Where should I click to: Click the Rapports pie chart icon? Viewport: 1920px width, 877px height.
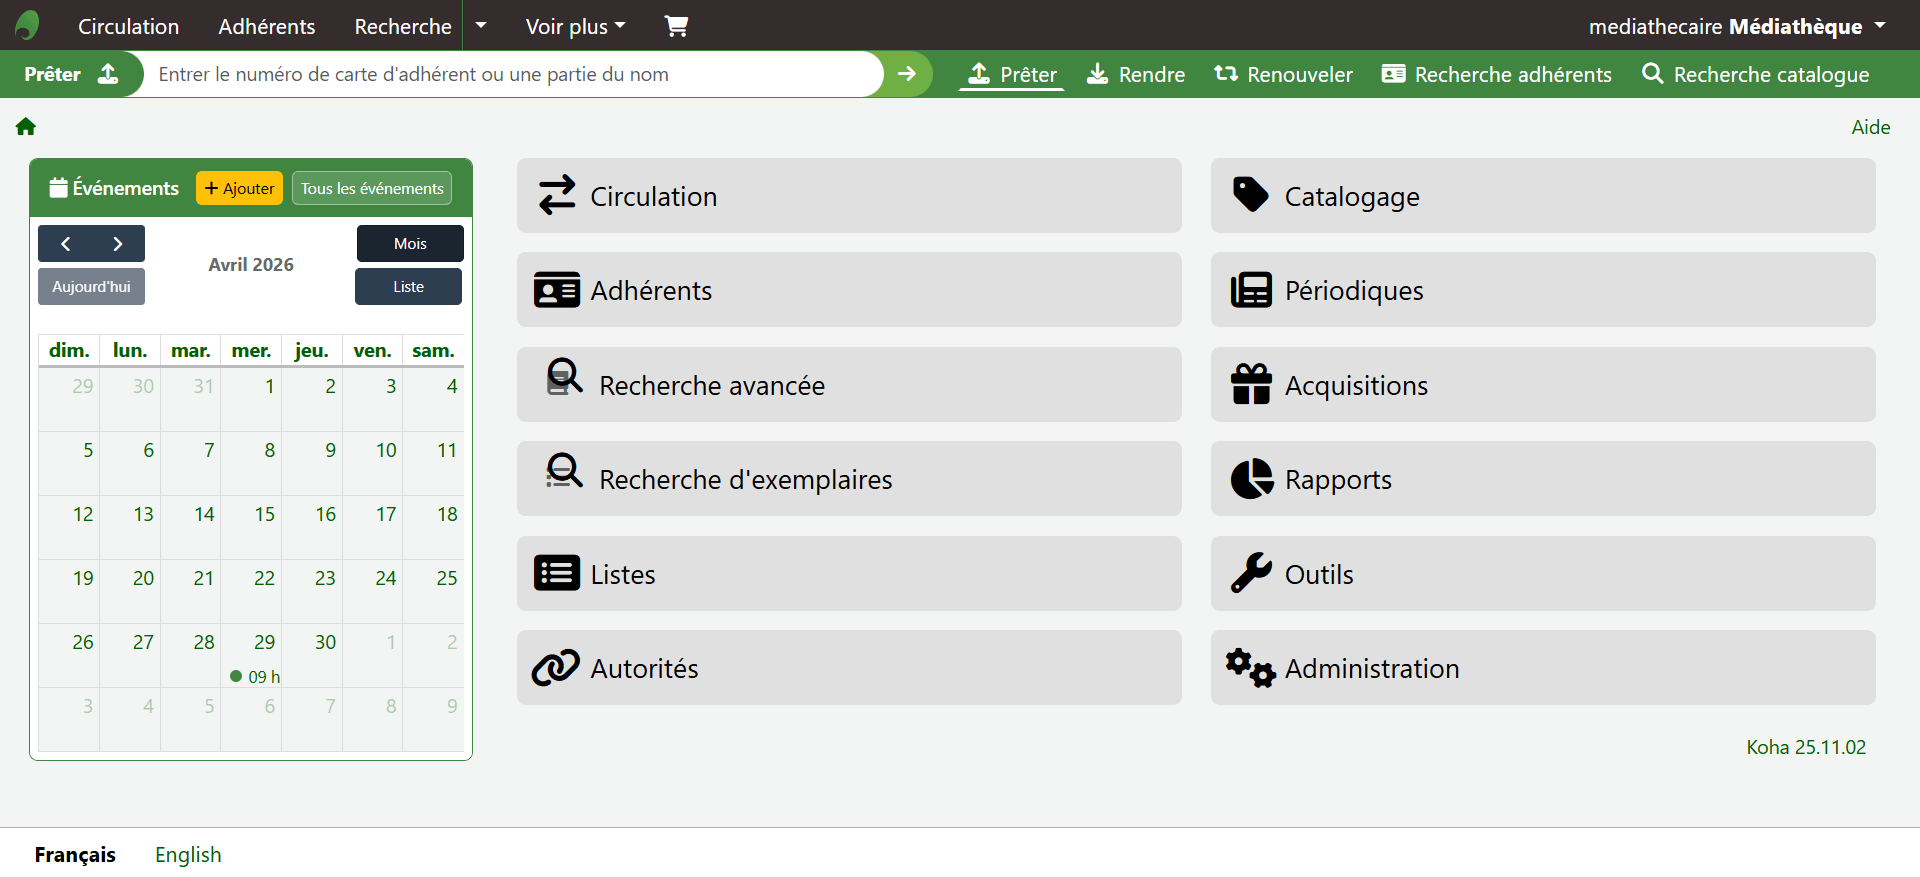tap(1252, 479)
